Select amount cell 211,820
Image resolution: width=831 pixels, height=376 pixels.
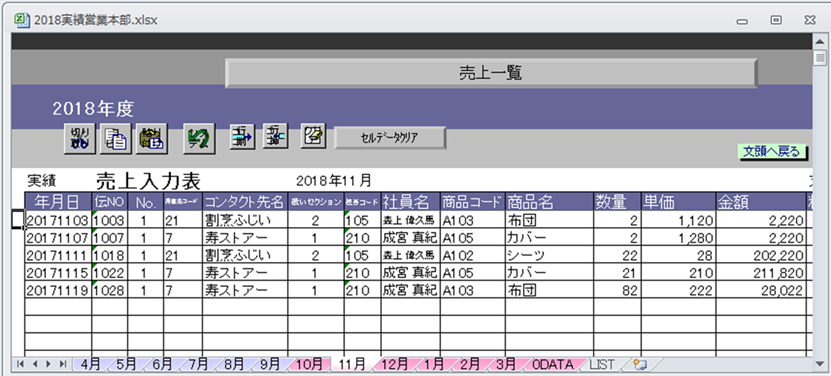[761, 272]
